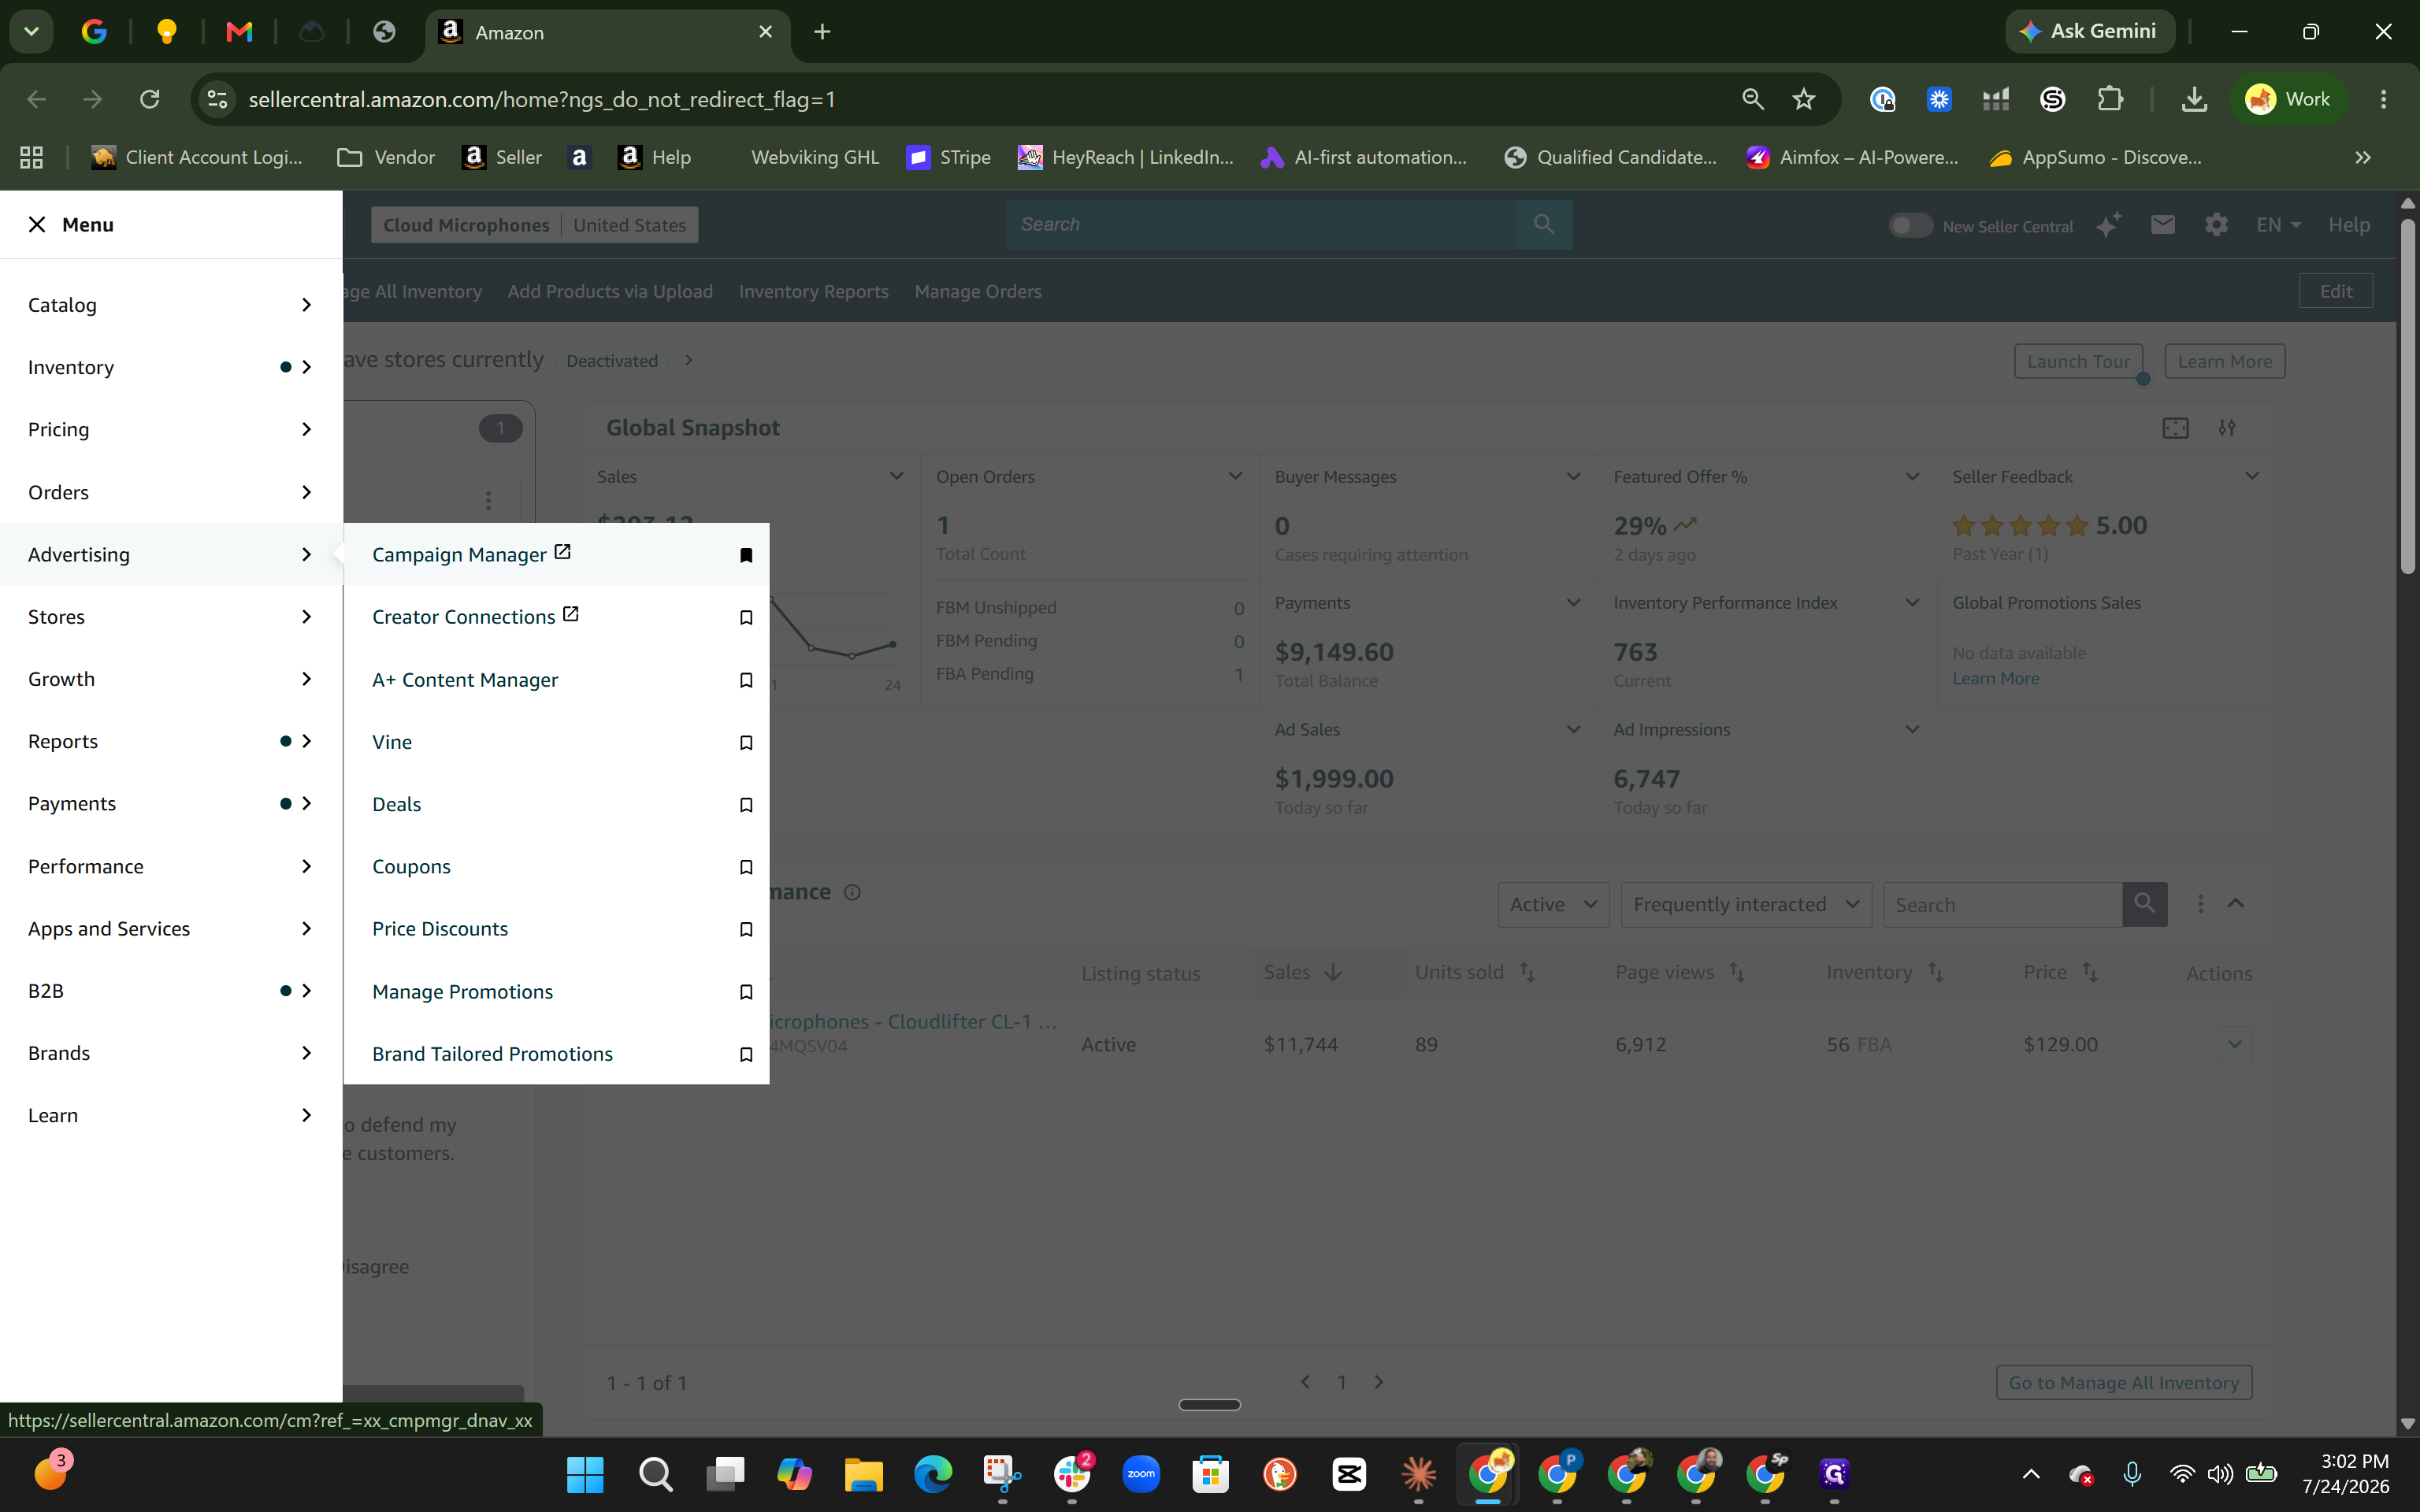Reload the page with refresh icon

click(150, 99)
